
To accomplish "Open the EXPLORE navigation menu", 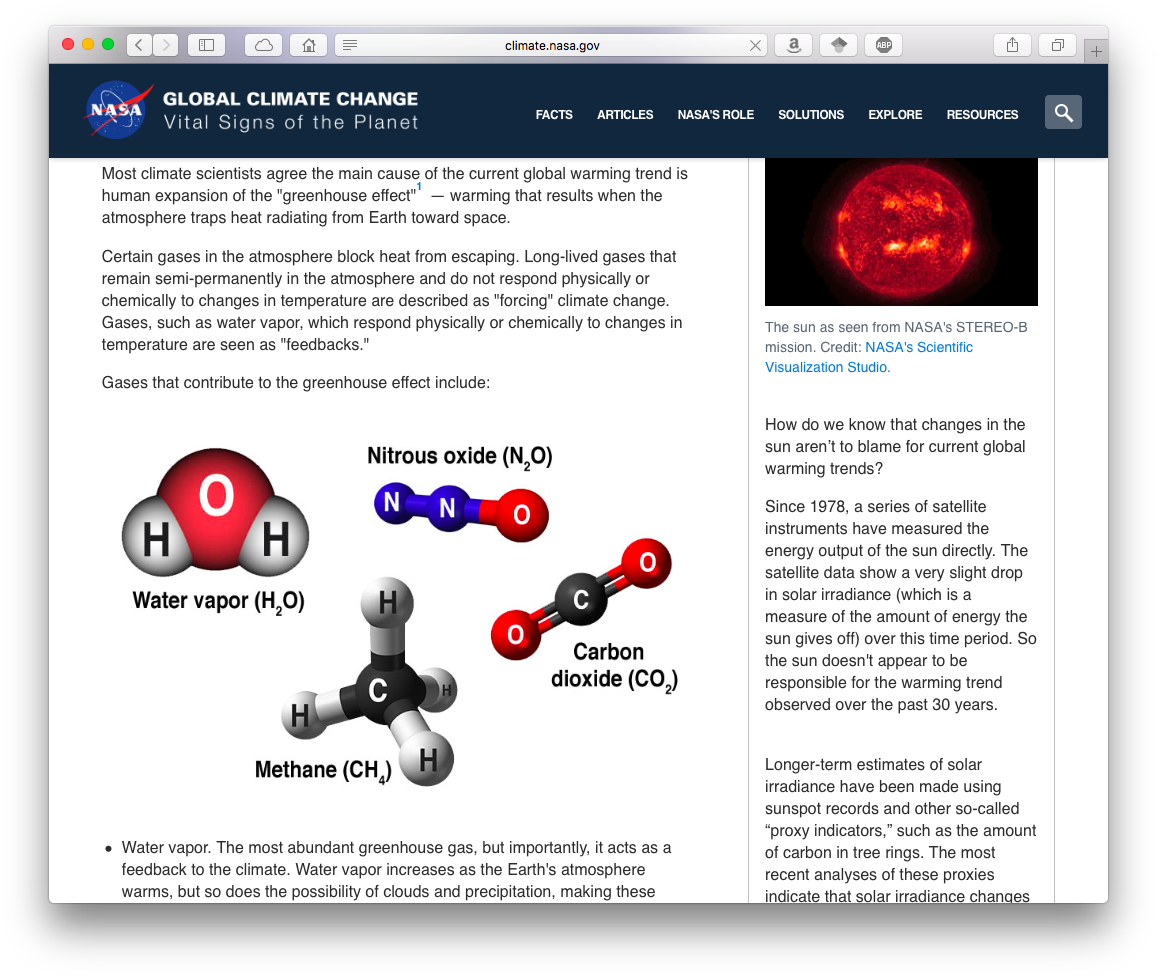I will [894, 115].
